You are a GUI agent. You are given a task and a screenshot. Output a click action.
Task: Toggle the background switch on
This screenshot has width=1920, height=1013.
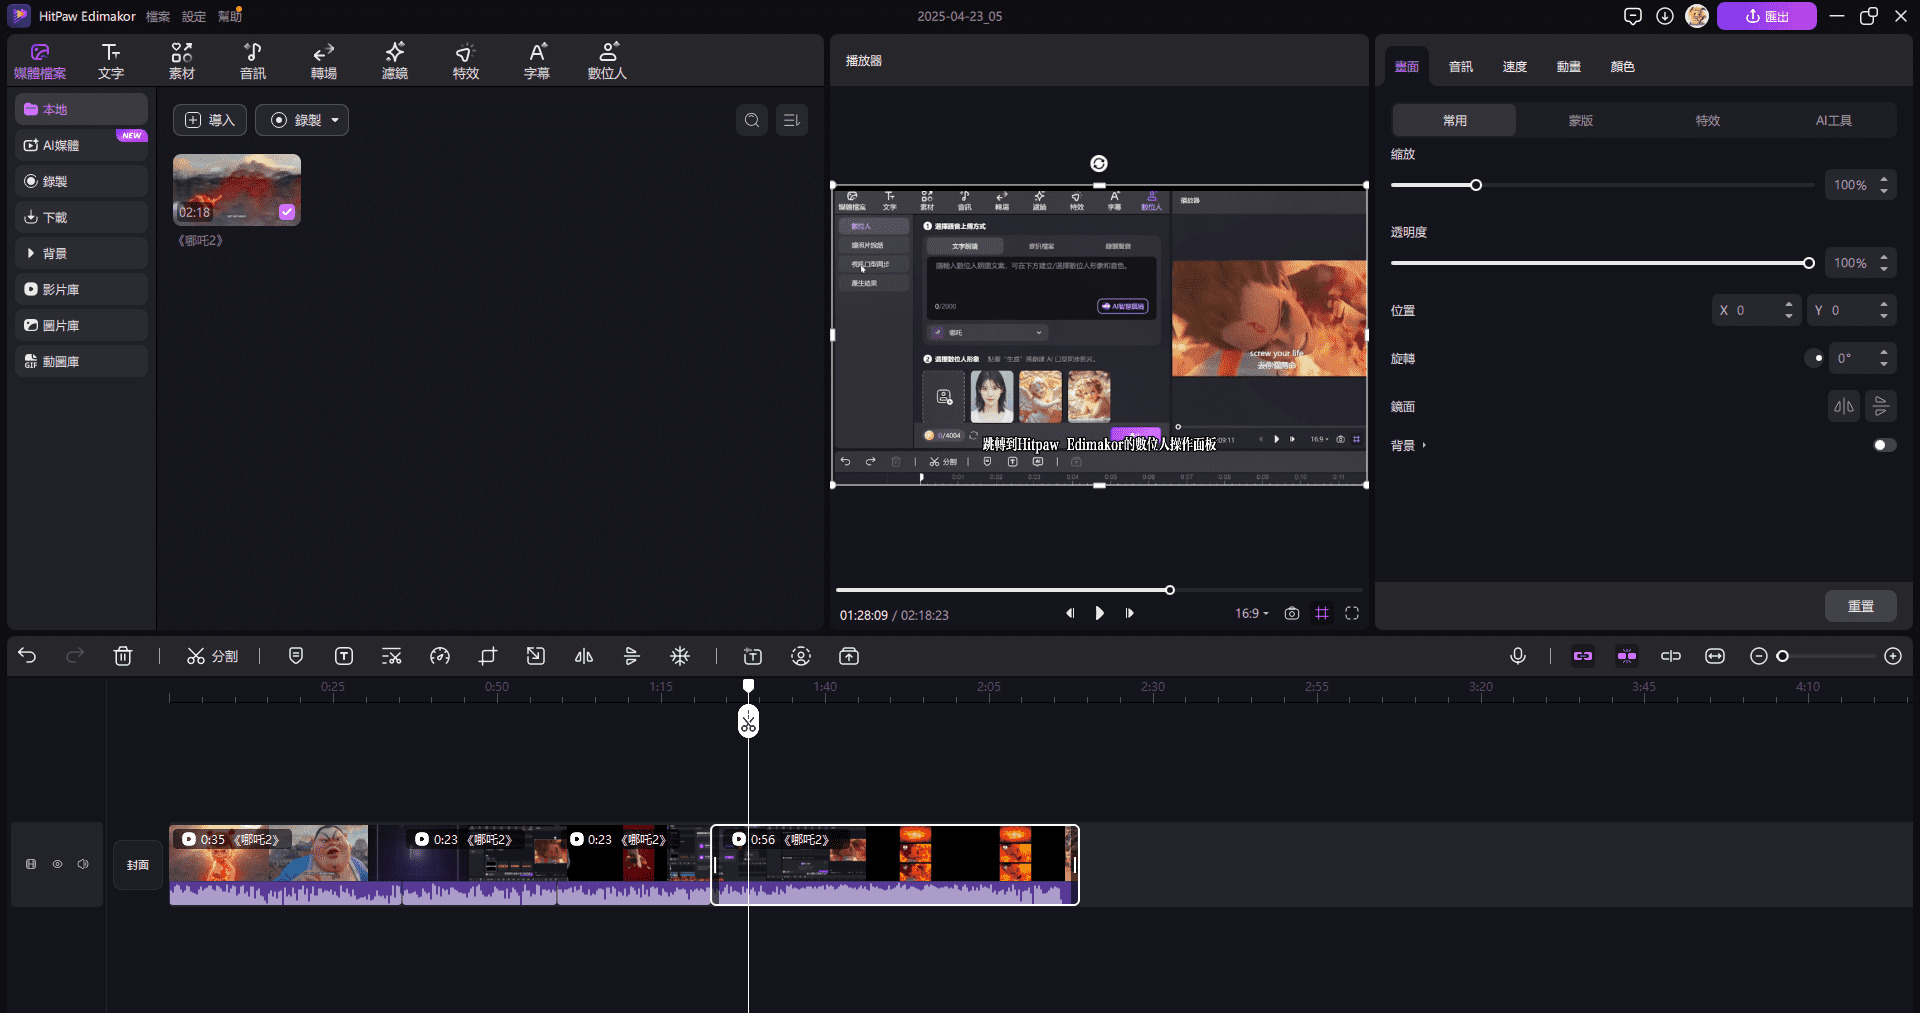point(1883,445)
